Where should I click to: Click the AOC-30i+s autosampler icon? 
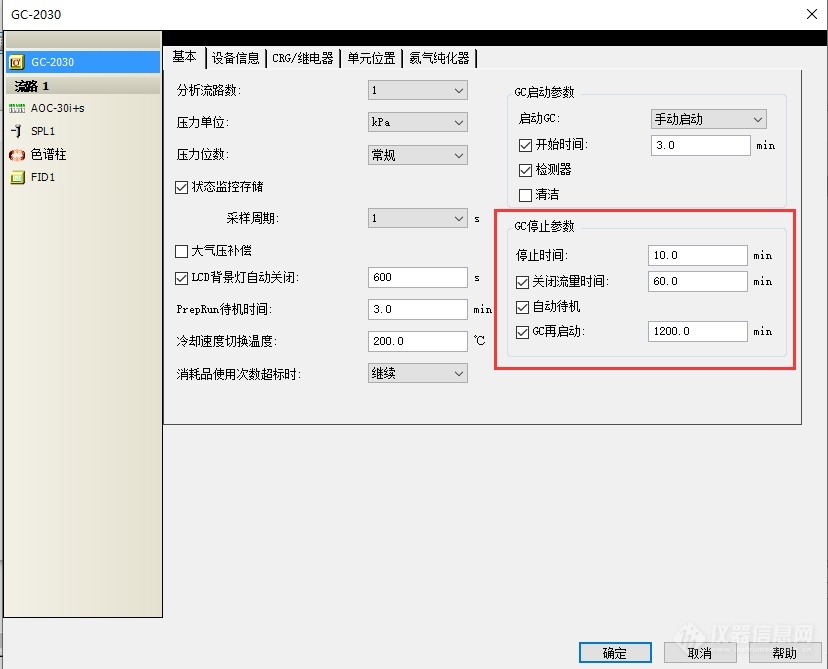[x=16, y=108]
